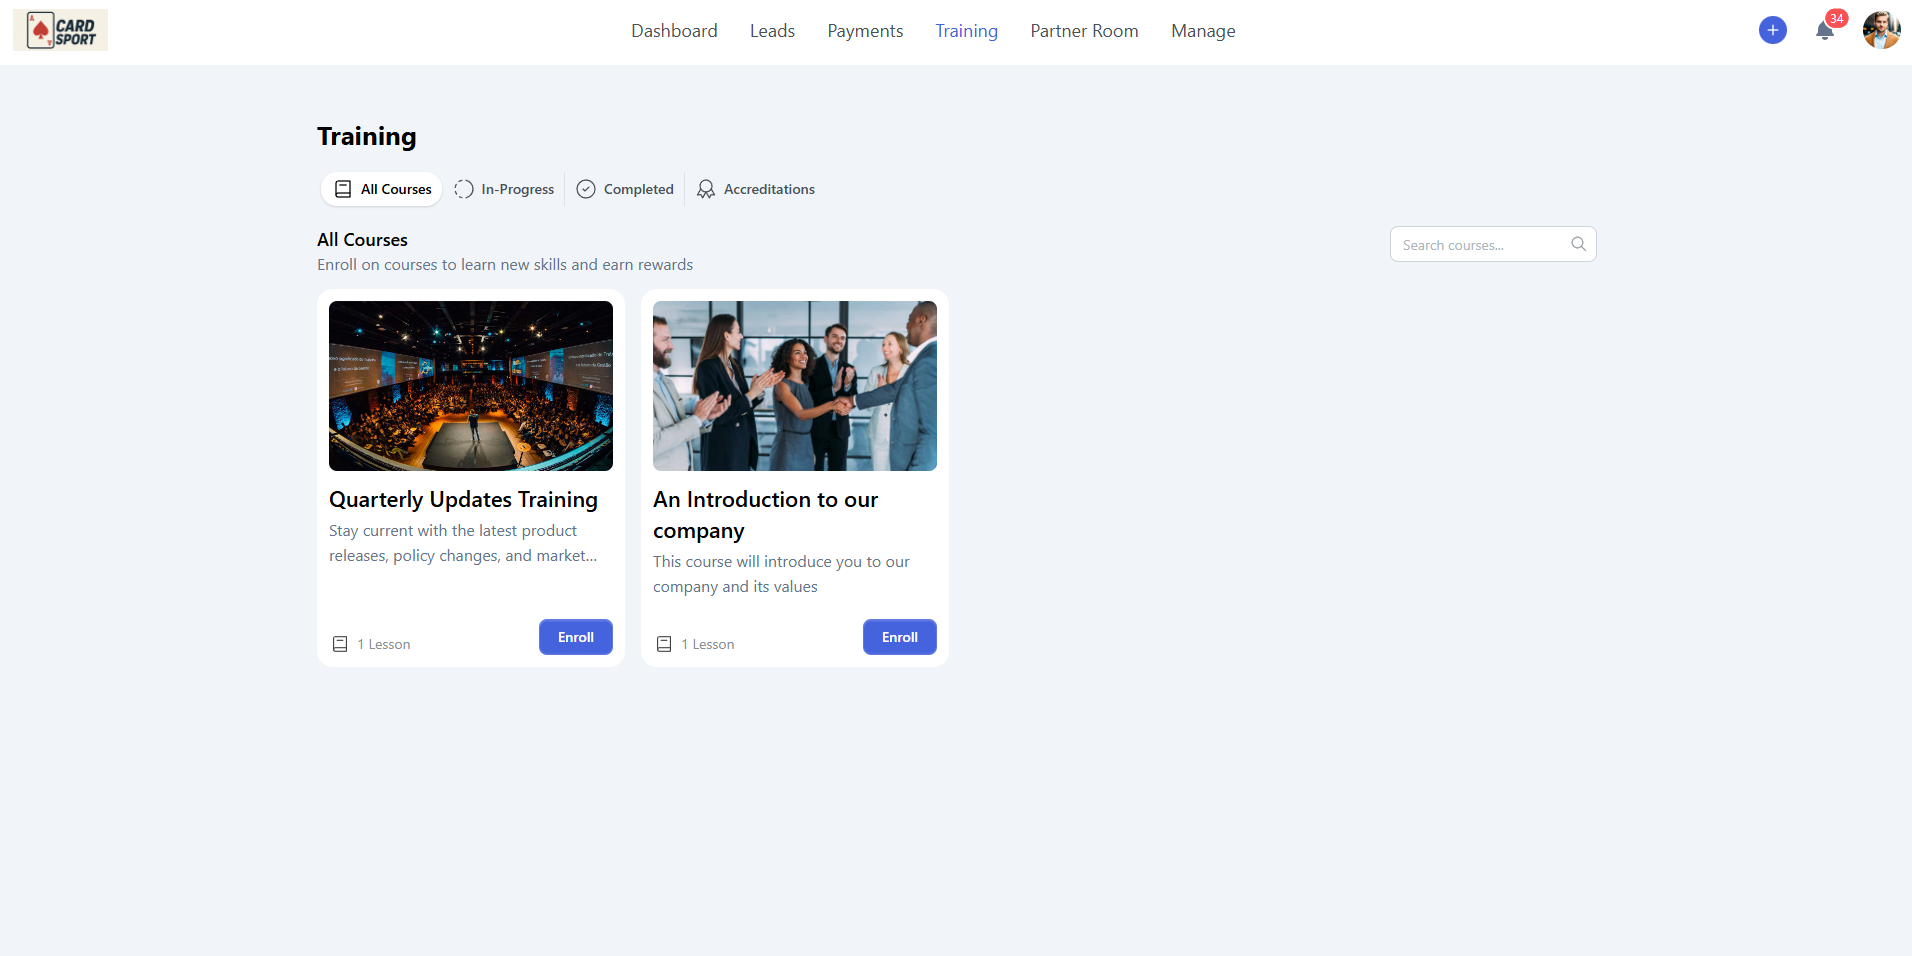This screenshot has width=1912, height=956.
Task: Navigate to Payments page
Action: click(x=865, y=31)
